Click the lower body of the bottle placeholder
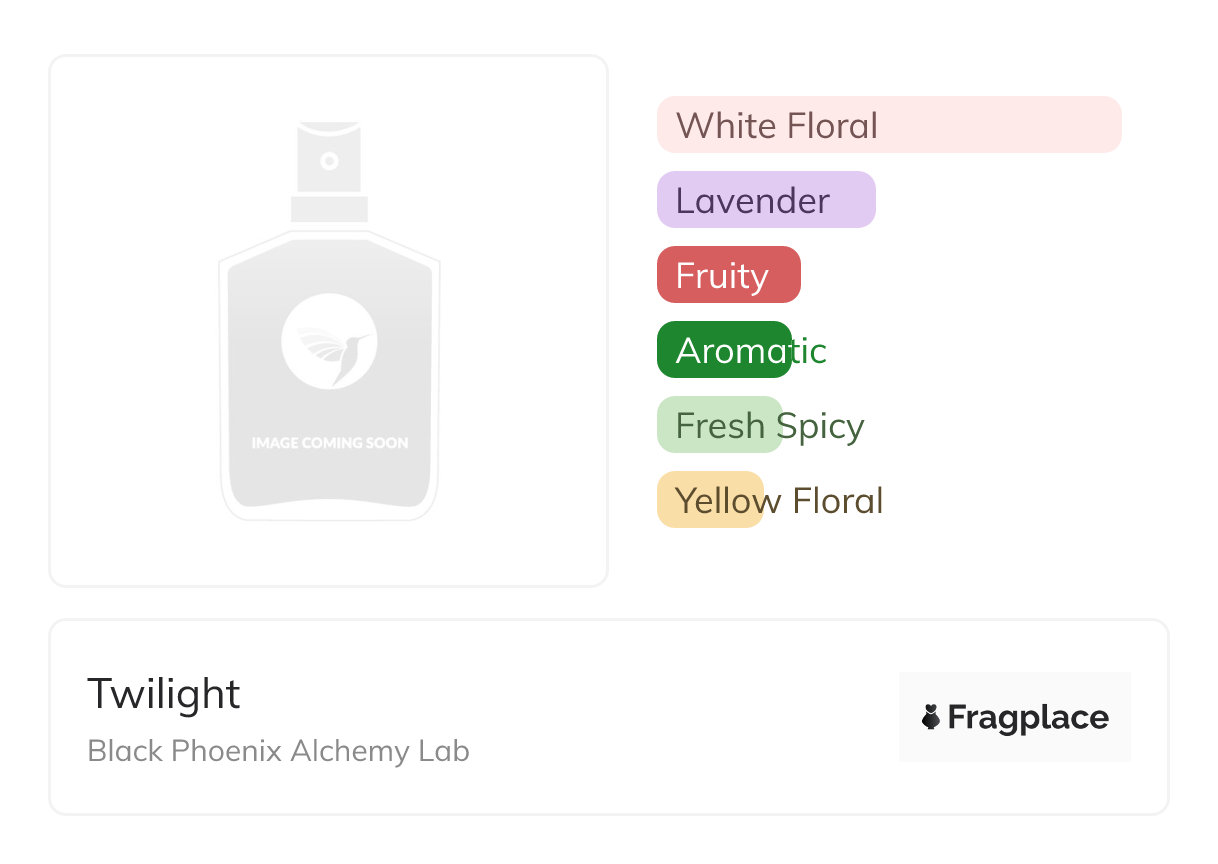 tap(329, 480)
